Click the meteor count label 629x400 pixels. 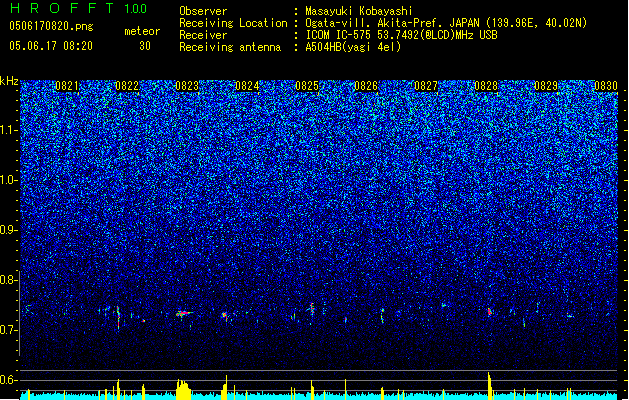[x=142, y=31]
